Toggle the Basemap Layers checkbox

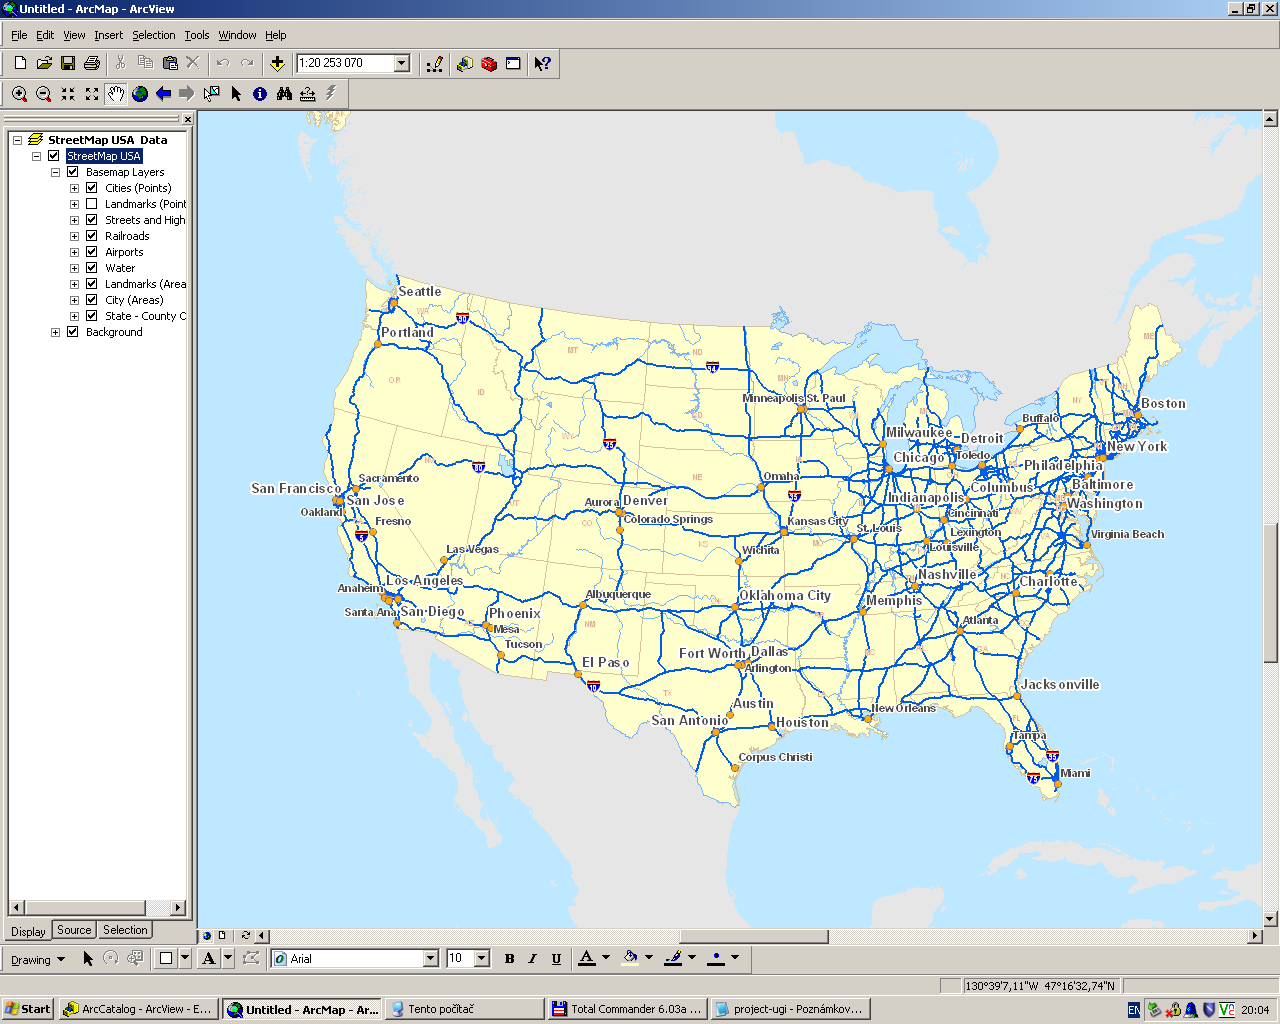[x=72, y=172]
